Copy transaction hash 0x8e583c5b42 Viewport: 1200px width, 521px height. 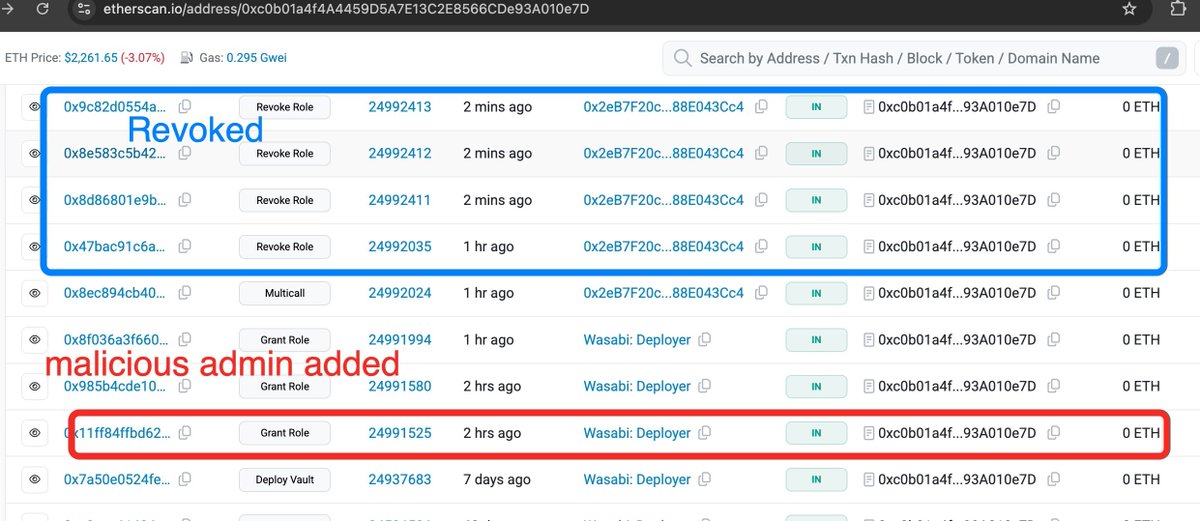tap(184, 153)
